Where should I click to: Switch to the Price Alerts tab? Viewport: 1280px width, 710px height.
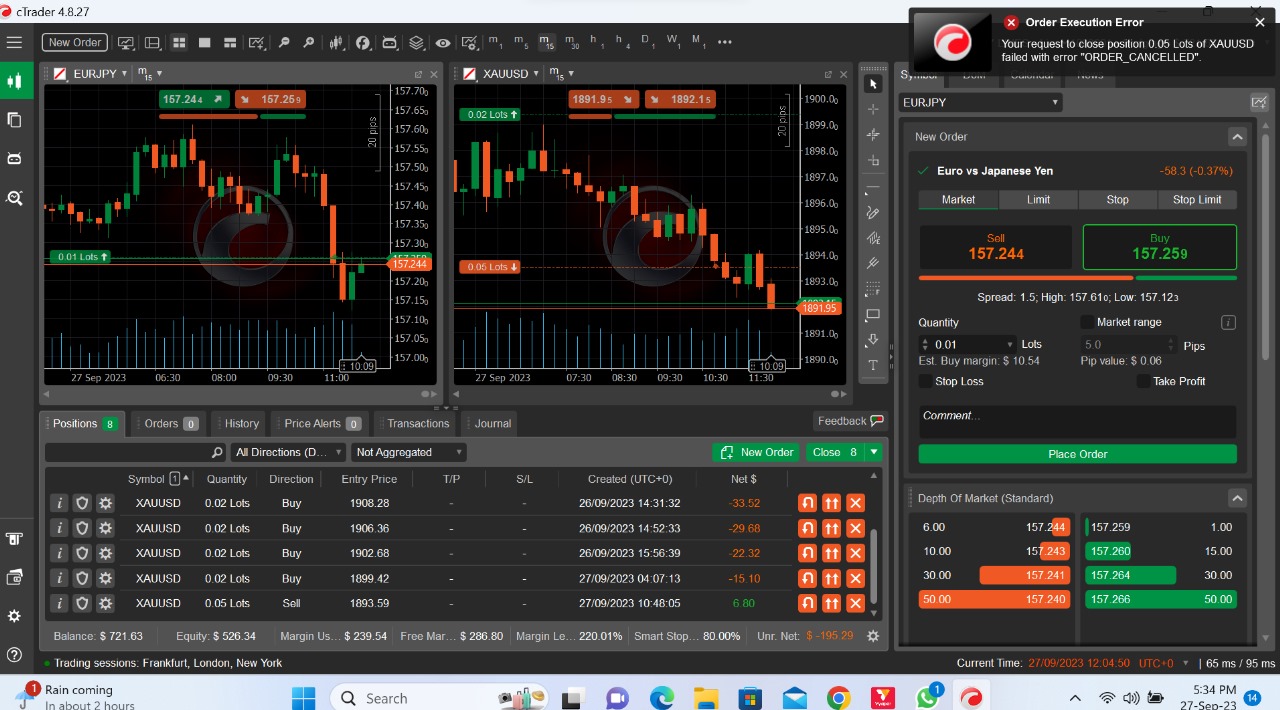pos(322,424)
